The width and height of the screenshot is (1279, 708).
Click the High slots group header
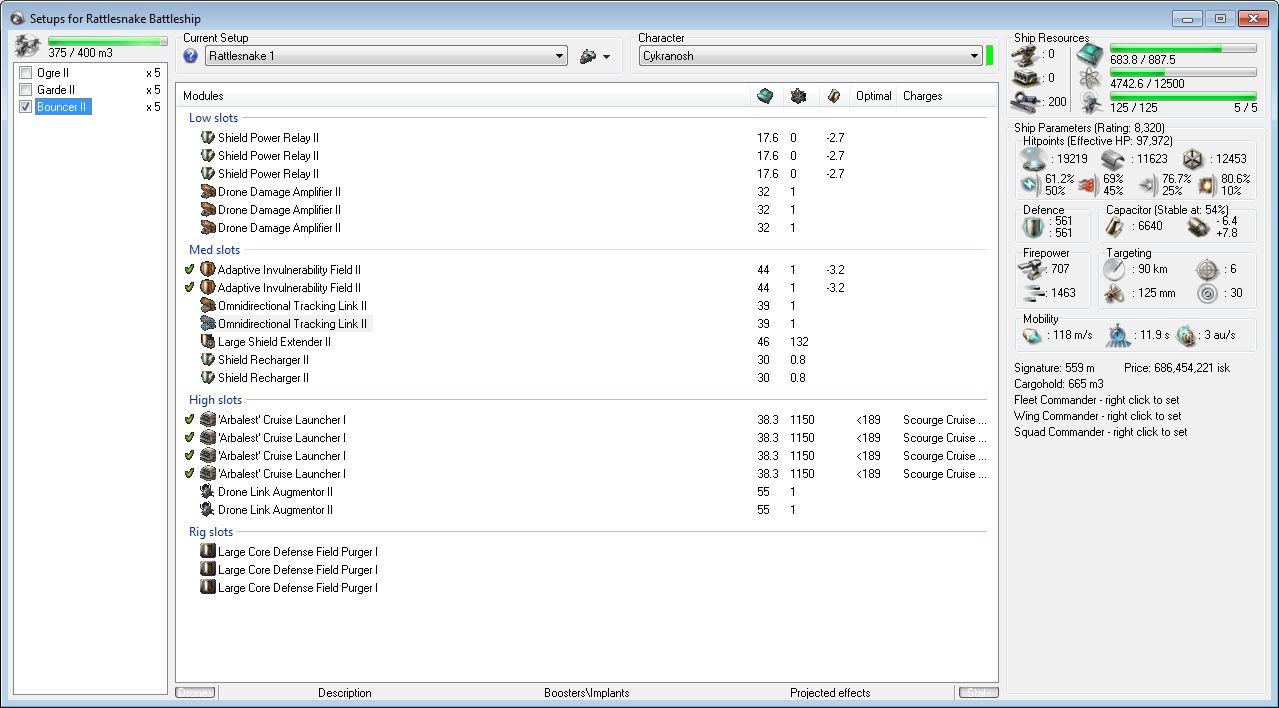click(x=215, y=400)
